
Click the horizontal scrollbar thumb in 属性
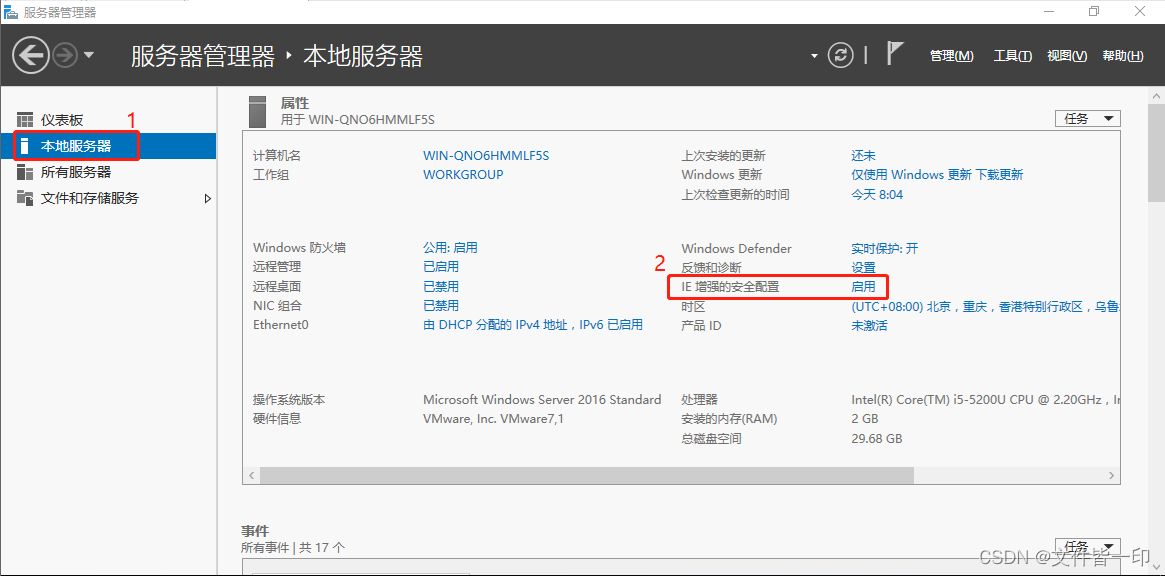(x=586, y=475)
